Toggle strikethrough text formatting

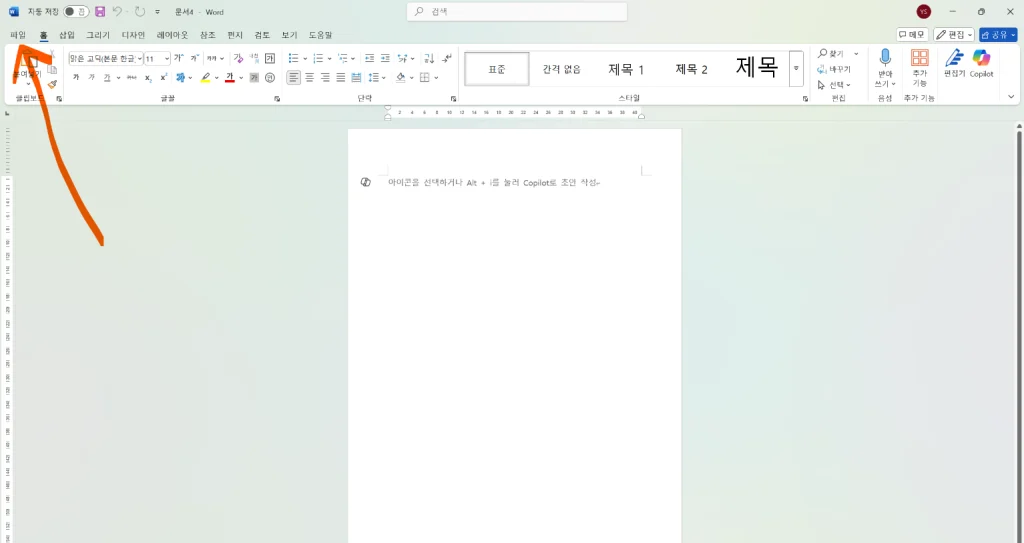pos(132,78)
